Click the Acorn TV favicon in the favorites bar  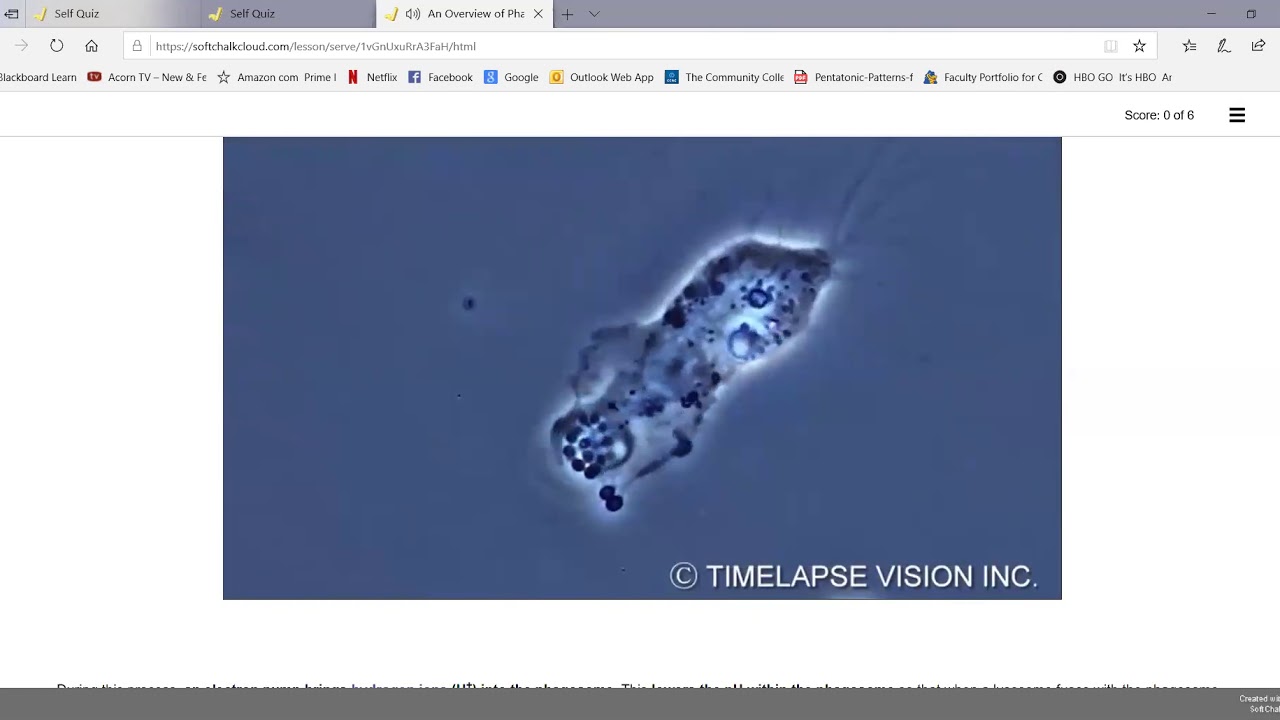pos(94,77)
